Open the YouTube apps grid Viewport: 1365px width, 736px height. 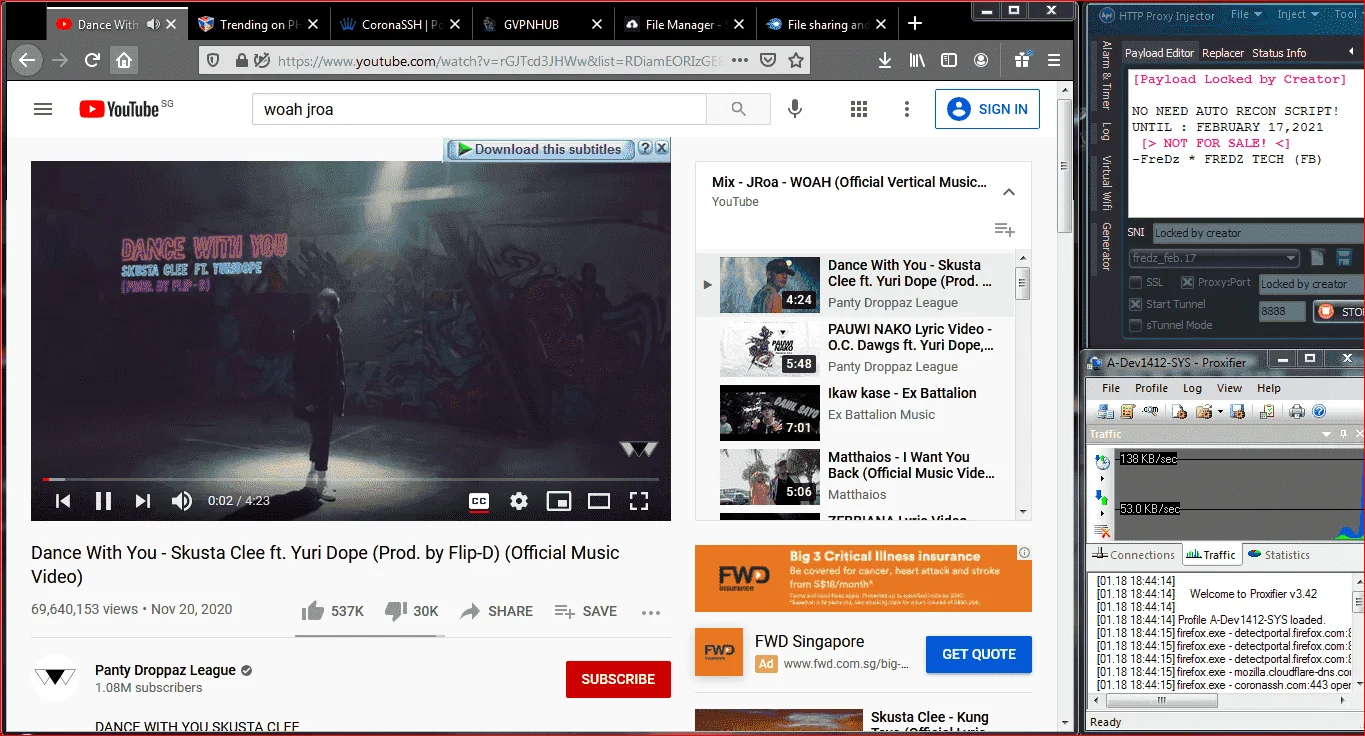coord(858,109)
